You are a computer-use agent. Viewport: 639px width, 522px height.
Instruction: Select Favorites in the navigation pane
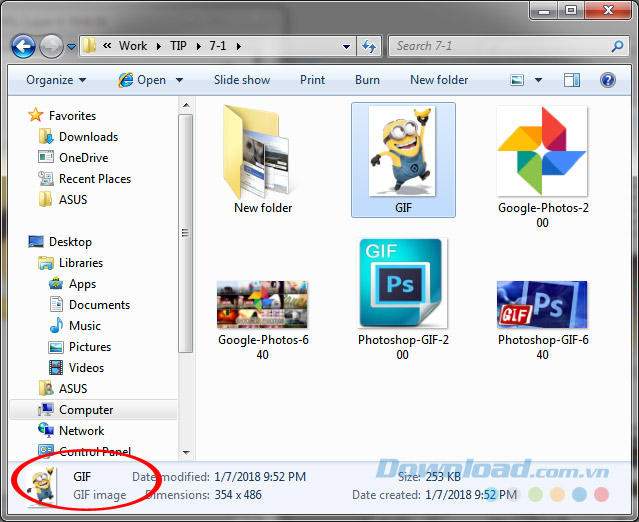[x=73, y=116]
